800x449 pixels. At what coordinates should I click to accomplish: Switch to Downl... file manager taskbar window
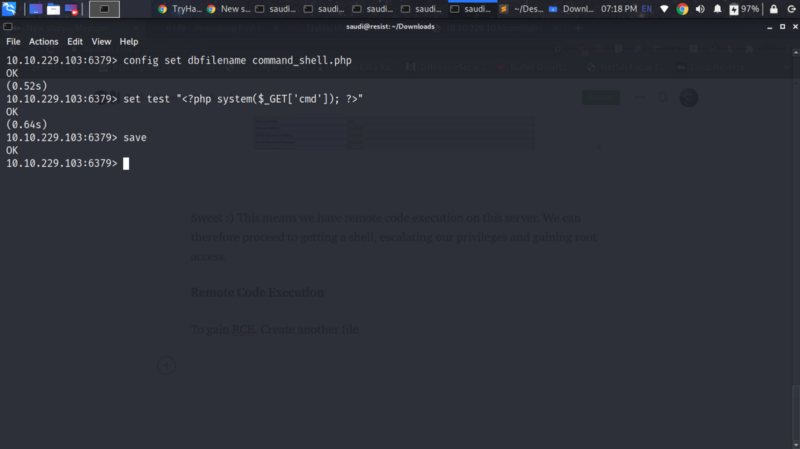(570, 9)
